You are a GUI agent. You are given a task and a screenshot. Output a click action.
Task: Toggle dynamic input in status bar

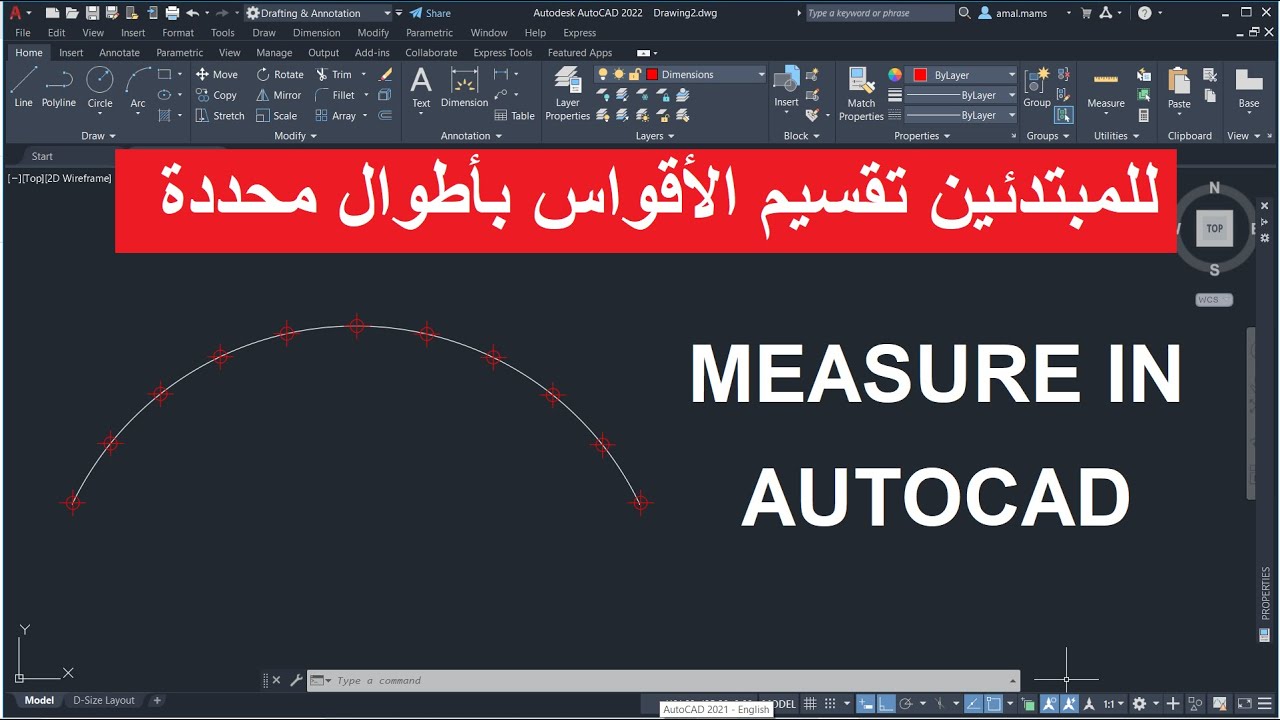tap(865, 704)
